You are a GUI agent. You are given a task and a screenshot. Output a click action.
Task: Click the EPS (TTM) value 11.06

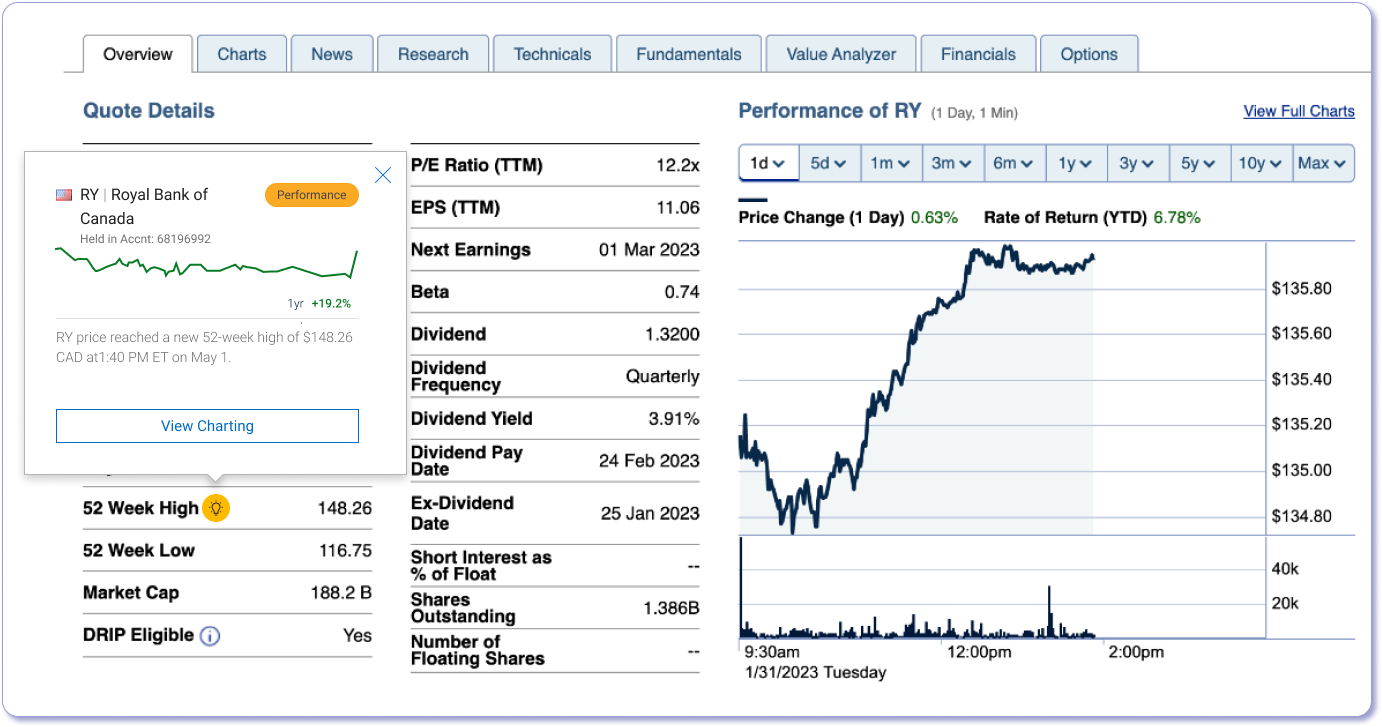coord(677,208)
